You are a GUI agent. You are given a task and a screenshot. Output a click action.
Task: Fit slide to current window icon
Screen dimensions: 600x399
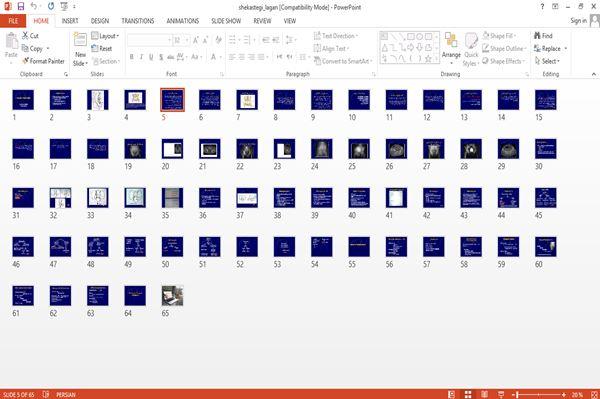tap(594, 394)
